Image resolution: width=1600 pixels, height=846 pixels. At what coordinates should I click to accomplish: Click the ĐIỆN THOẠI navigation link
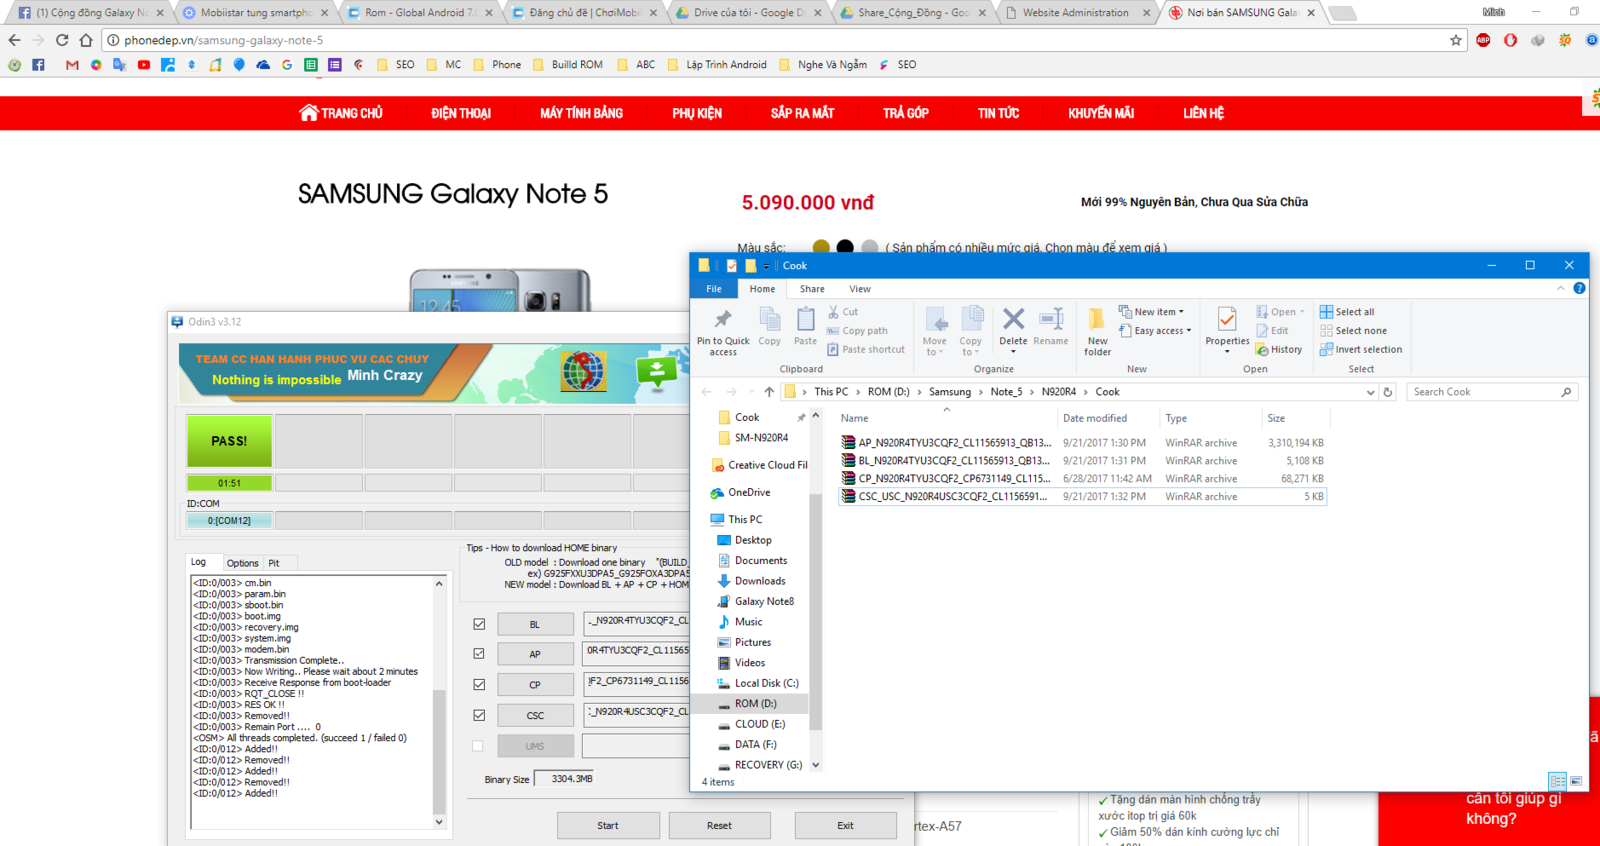pos(461,113)
